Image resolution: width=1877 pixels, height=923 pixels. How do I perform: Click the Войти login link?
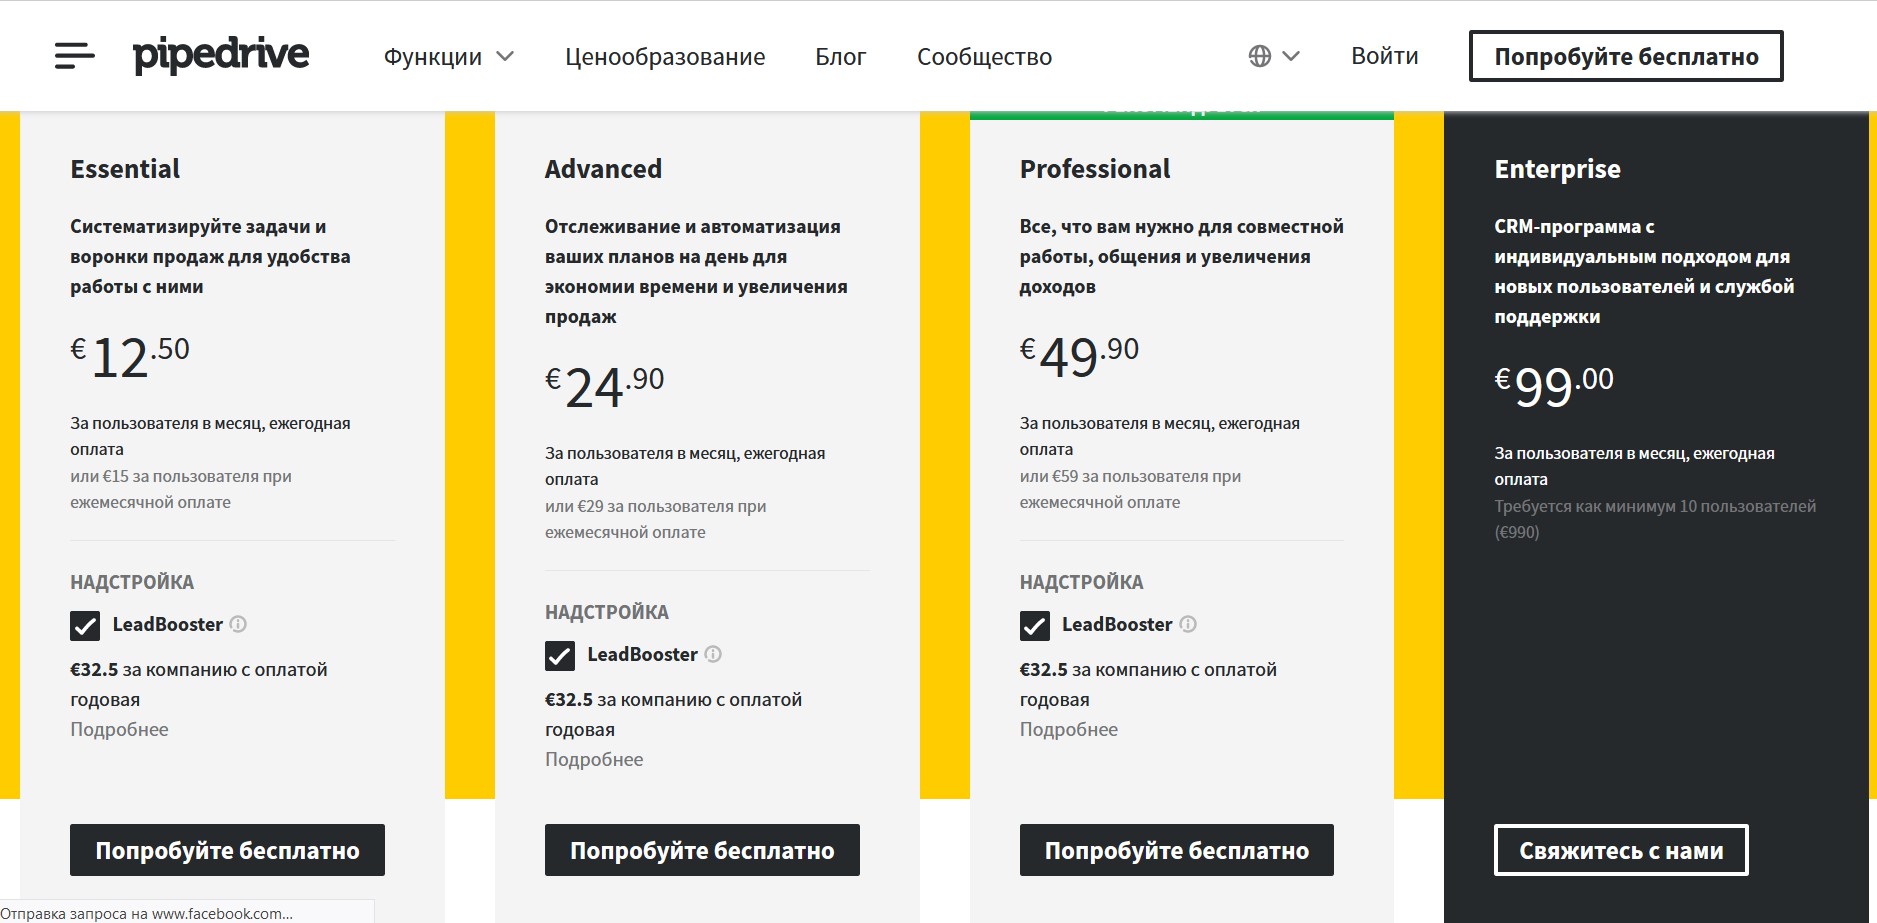tap(1384, 56)
